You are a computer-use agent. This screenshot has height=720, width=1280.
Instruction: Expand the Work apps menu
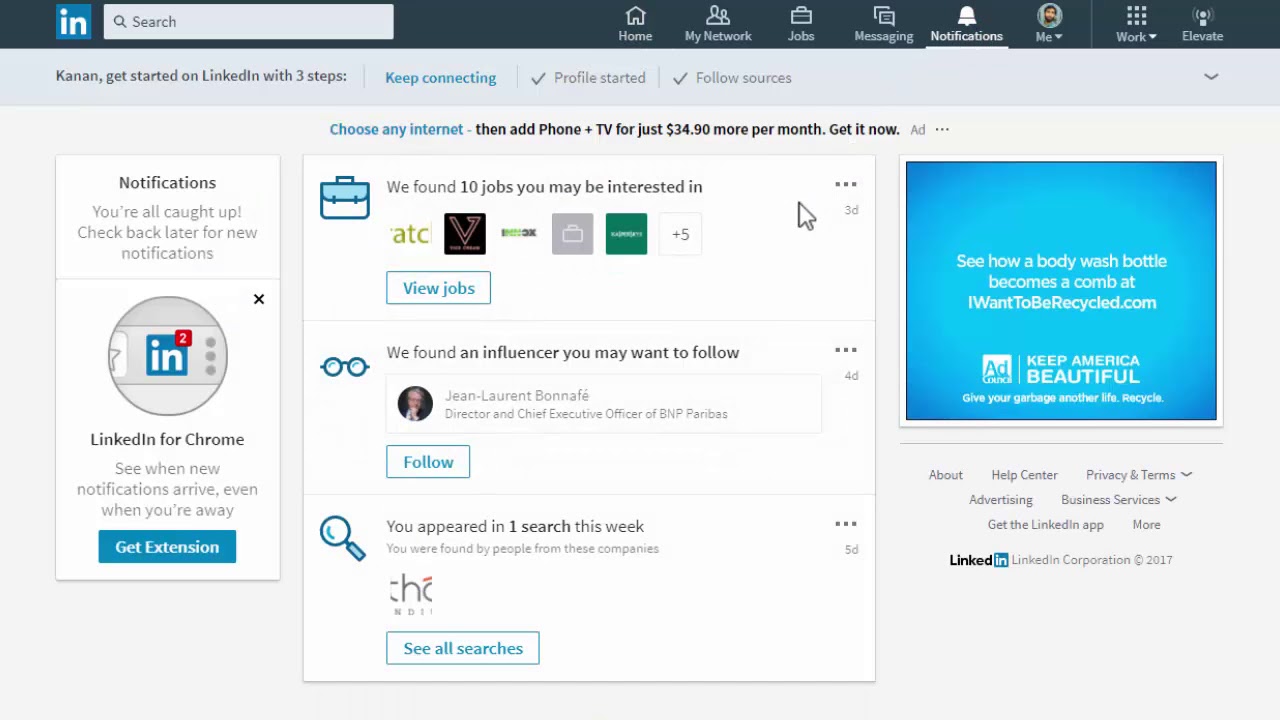coord(1136,24)
